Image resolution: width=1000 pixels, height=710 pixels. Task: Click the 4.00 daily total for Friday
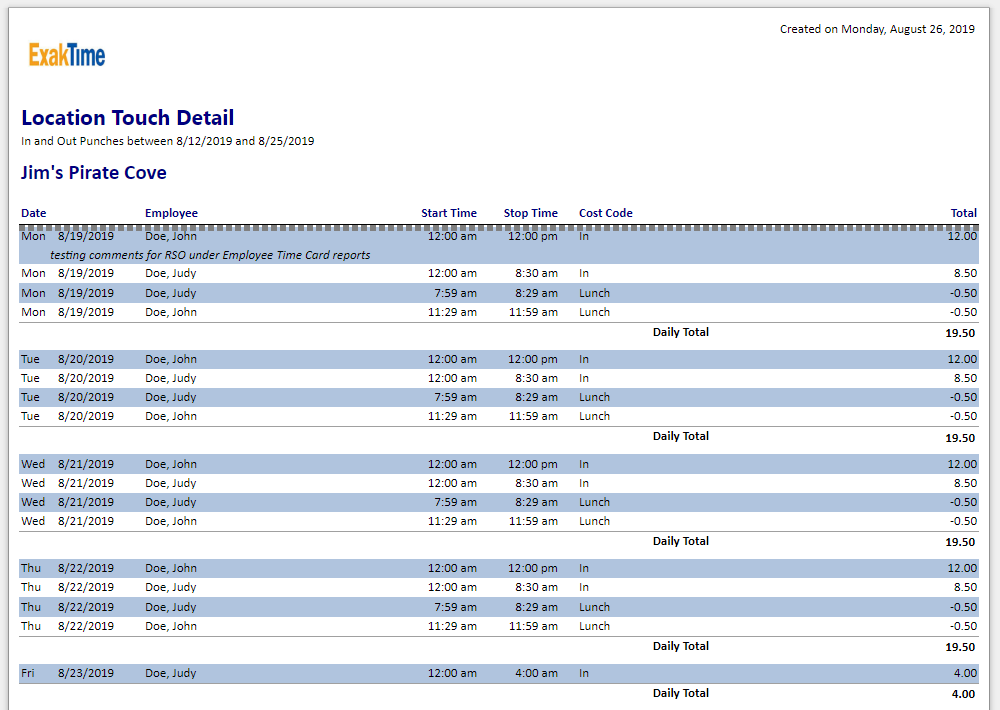963,694
